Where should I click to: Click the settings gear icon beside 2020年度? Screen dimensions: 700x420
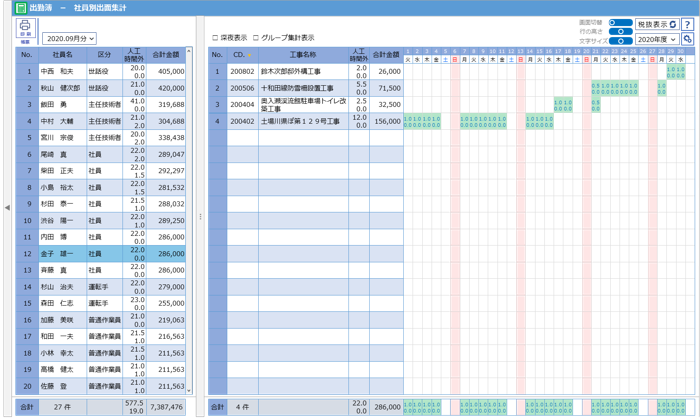click(x=688, y=39)
